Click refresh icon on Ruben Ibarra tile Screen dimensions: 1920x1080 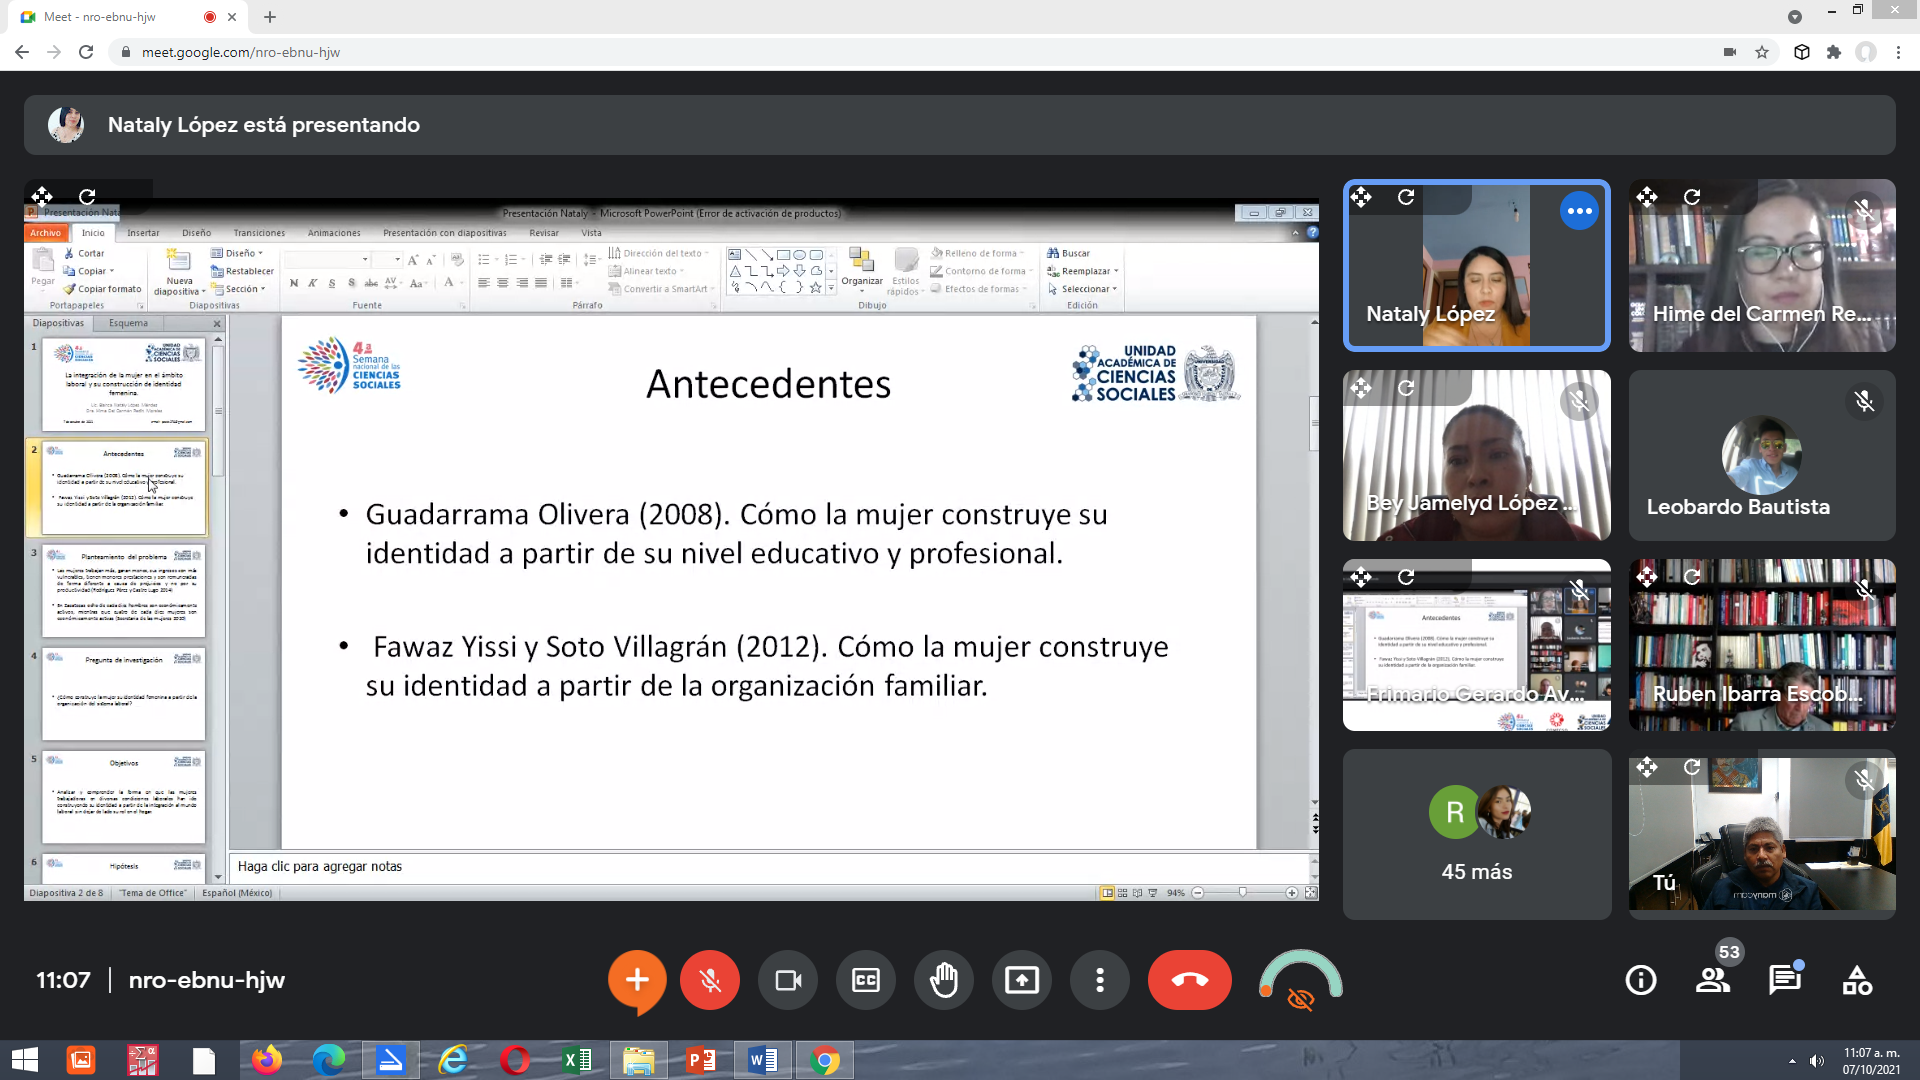point(1692,577)
